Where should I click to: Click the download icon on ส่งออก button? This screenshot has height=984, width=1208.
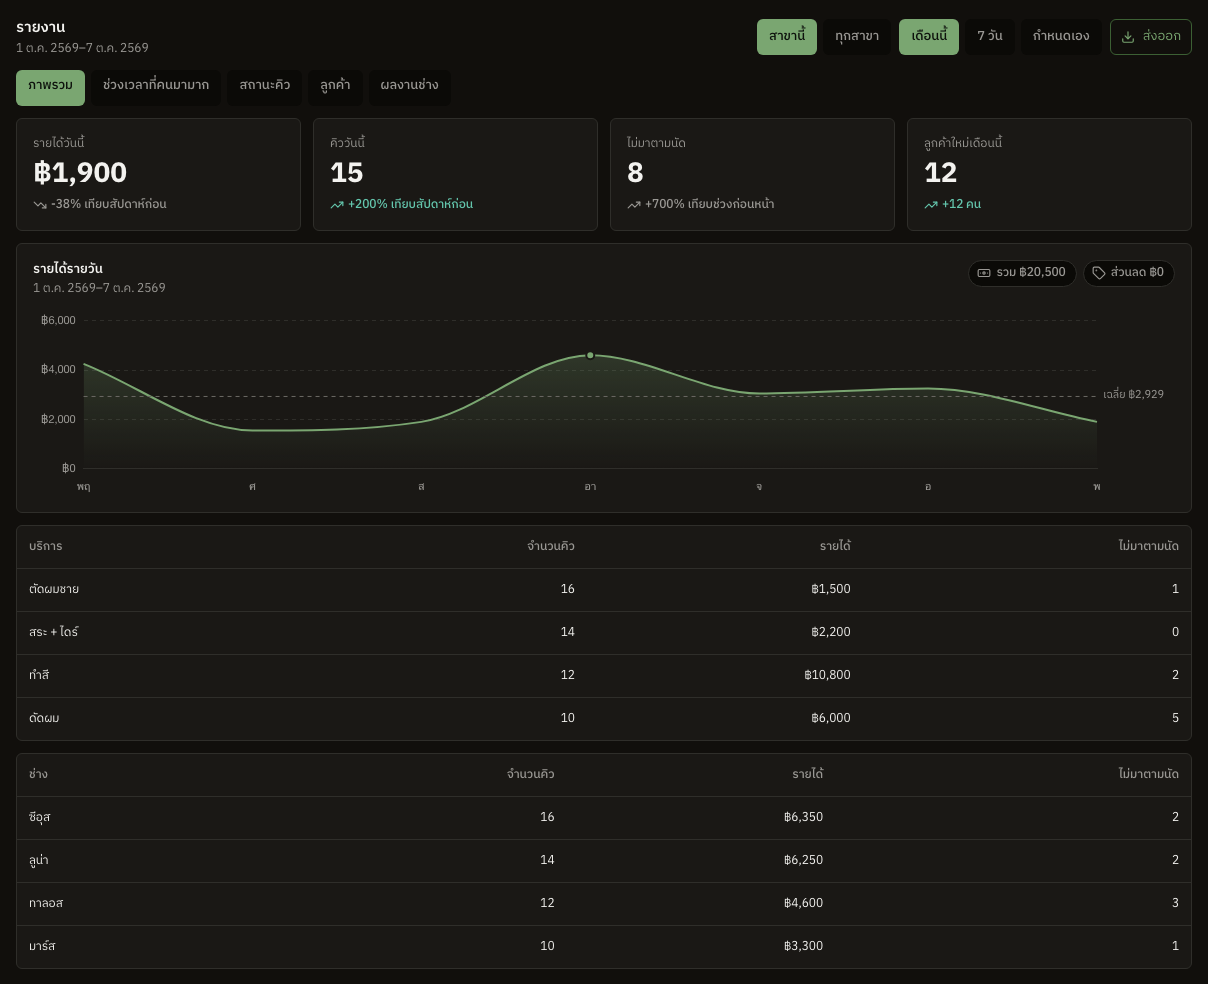click(1128, 37)
